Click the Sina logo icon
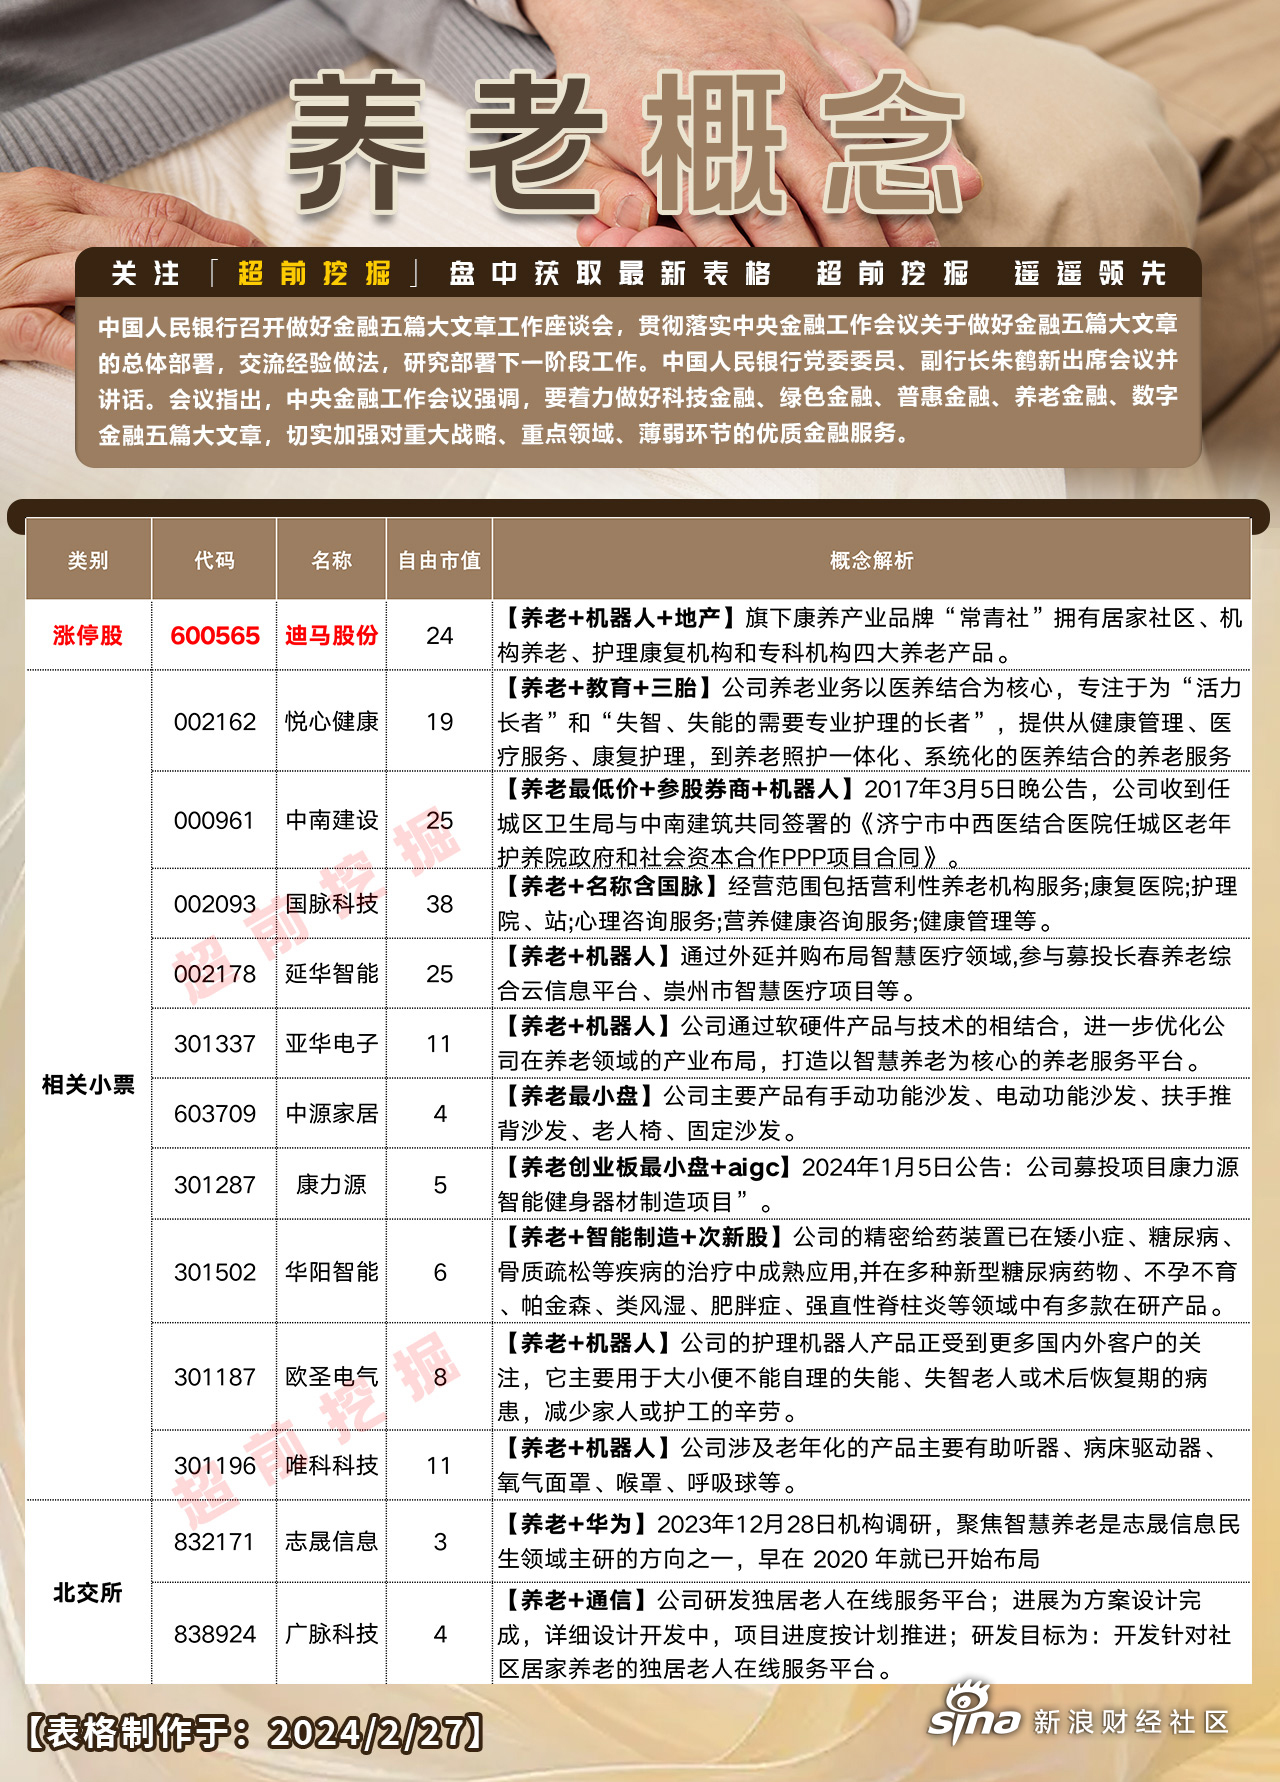This screenshot has width=1280, height=1782. pos(974,1715)
